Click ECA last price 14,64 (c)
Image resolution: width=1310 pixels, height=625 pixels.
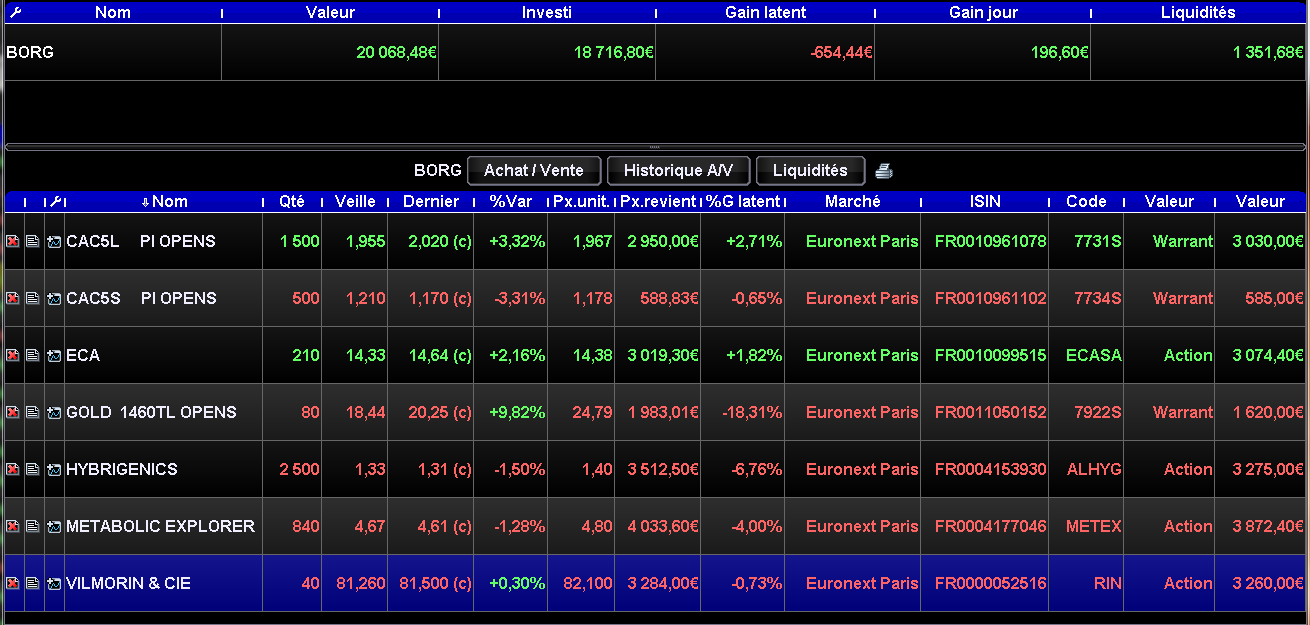coord(440,355)
